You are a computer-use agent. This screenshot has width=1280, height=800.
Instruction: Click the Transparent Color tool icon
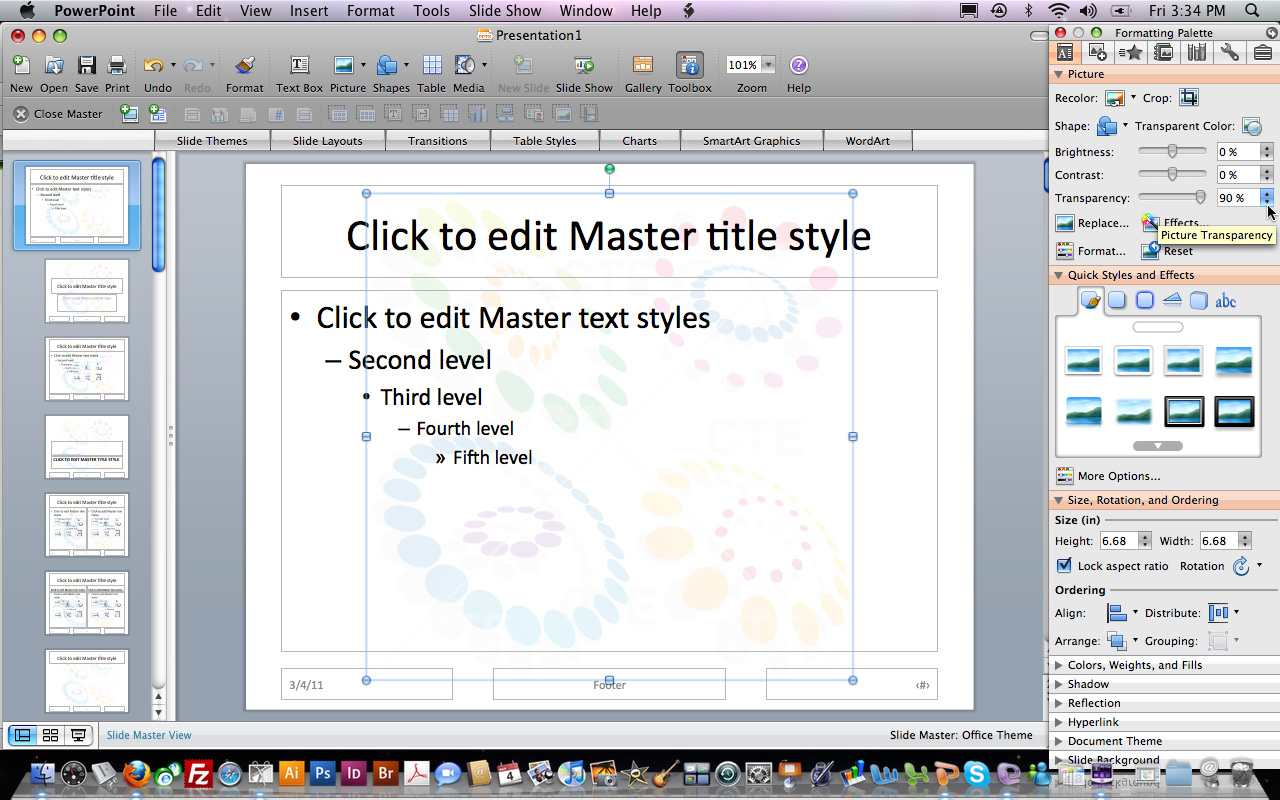[1251, 126]
